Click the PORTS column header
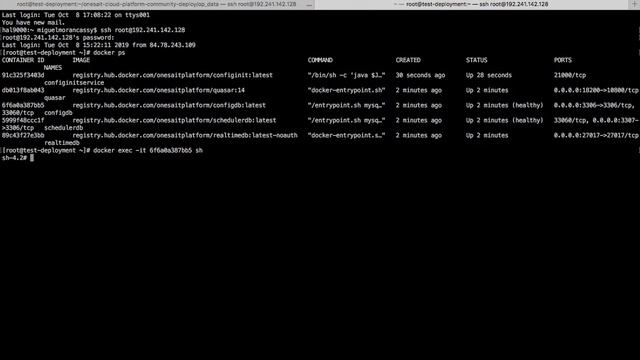The image size is (640, 360). pos(562,60)
